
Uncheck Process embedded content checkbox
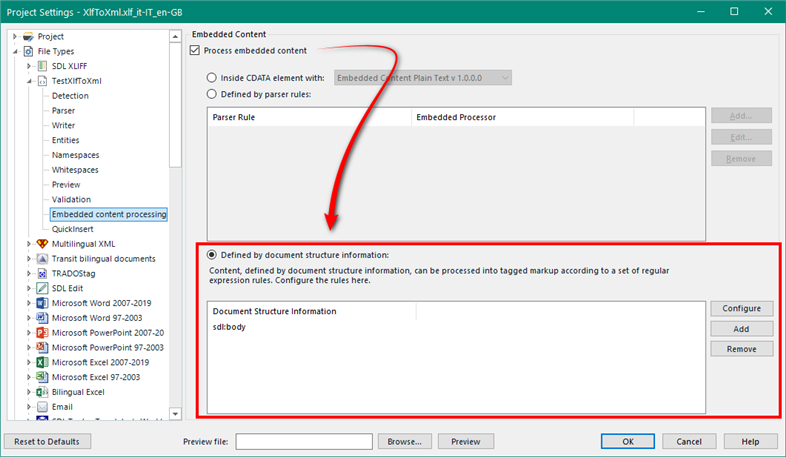(195, 51)
